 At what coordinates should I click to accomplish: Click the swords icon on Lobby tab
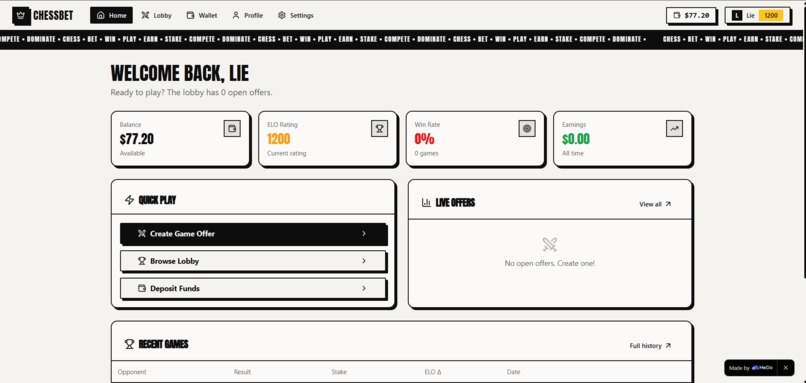click(x=145, y=15)
